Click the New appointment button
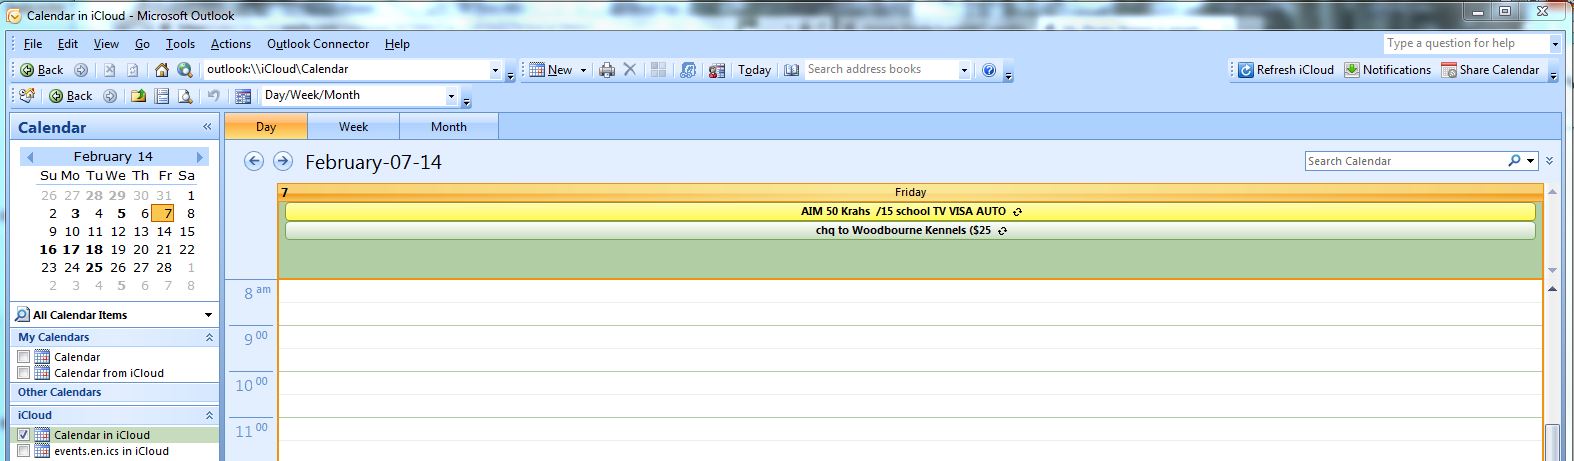This screenshot has height=461, width=1574. [550, 70]
